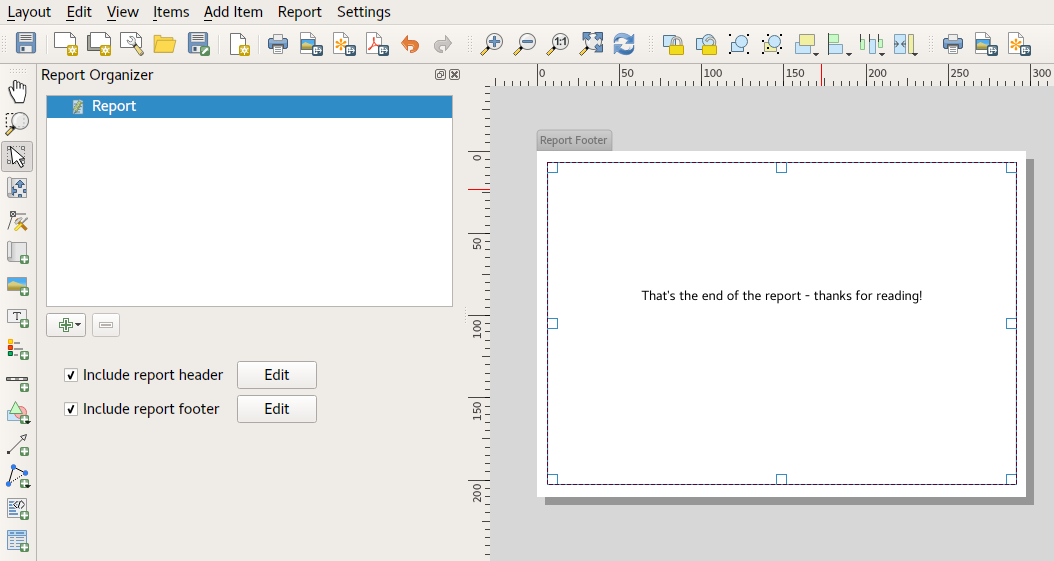Screen dimensions: 1054x561
Task: Select the Pan Layout hand tool
Action: pos(18,92)
